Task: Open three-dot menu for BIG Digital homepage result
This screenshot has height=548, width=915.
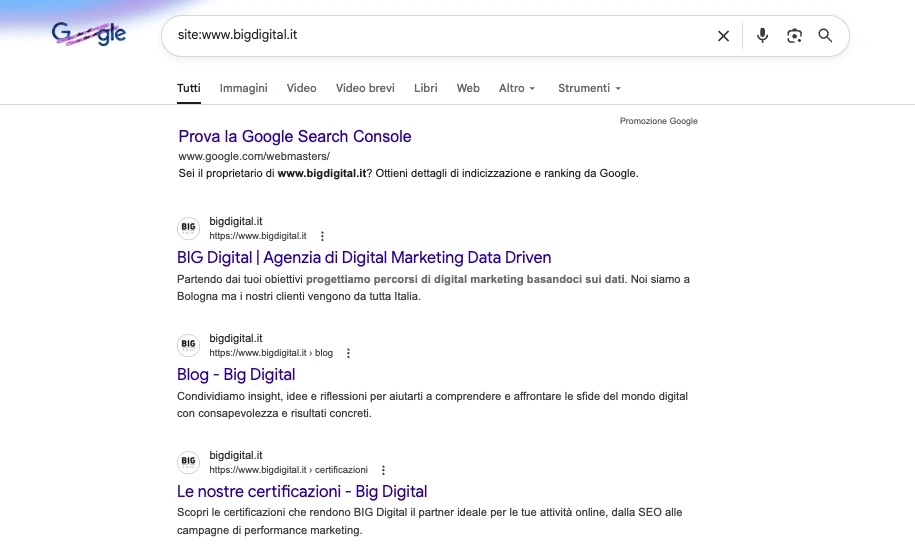Action: click(322, 236)
